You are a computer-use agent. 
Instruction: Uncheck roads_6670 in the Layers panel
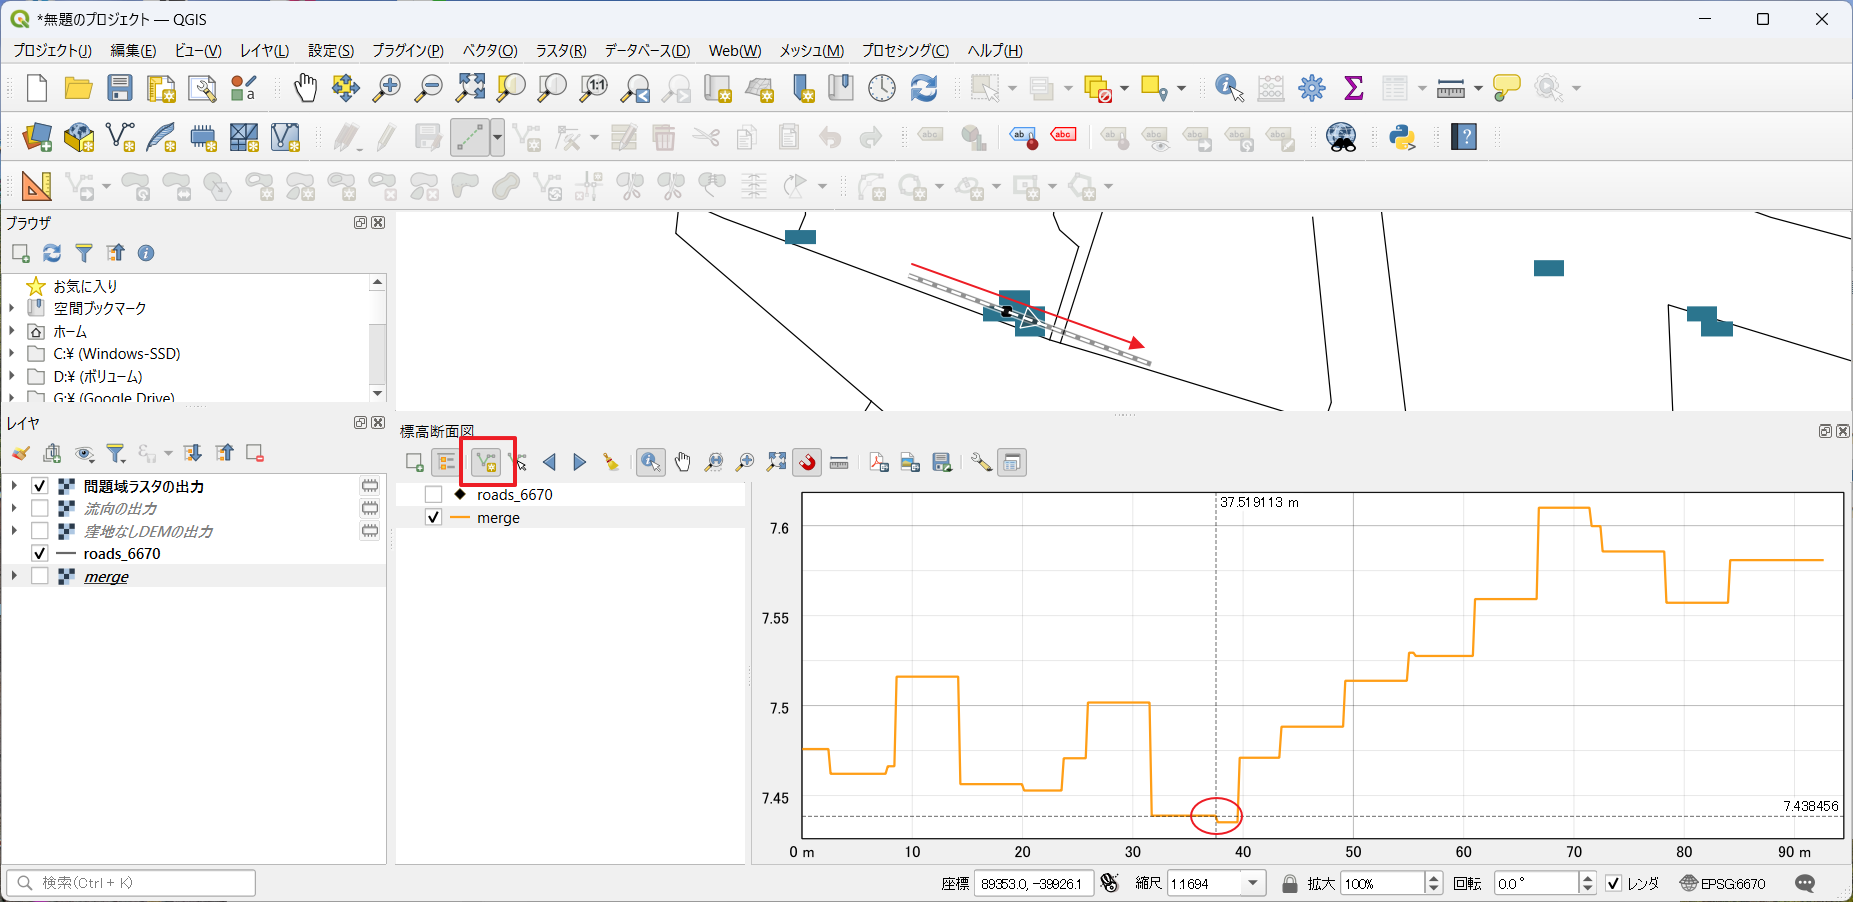40,553
